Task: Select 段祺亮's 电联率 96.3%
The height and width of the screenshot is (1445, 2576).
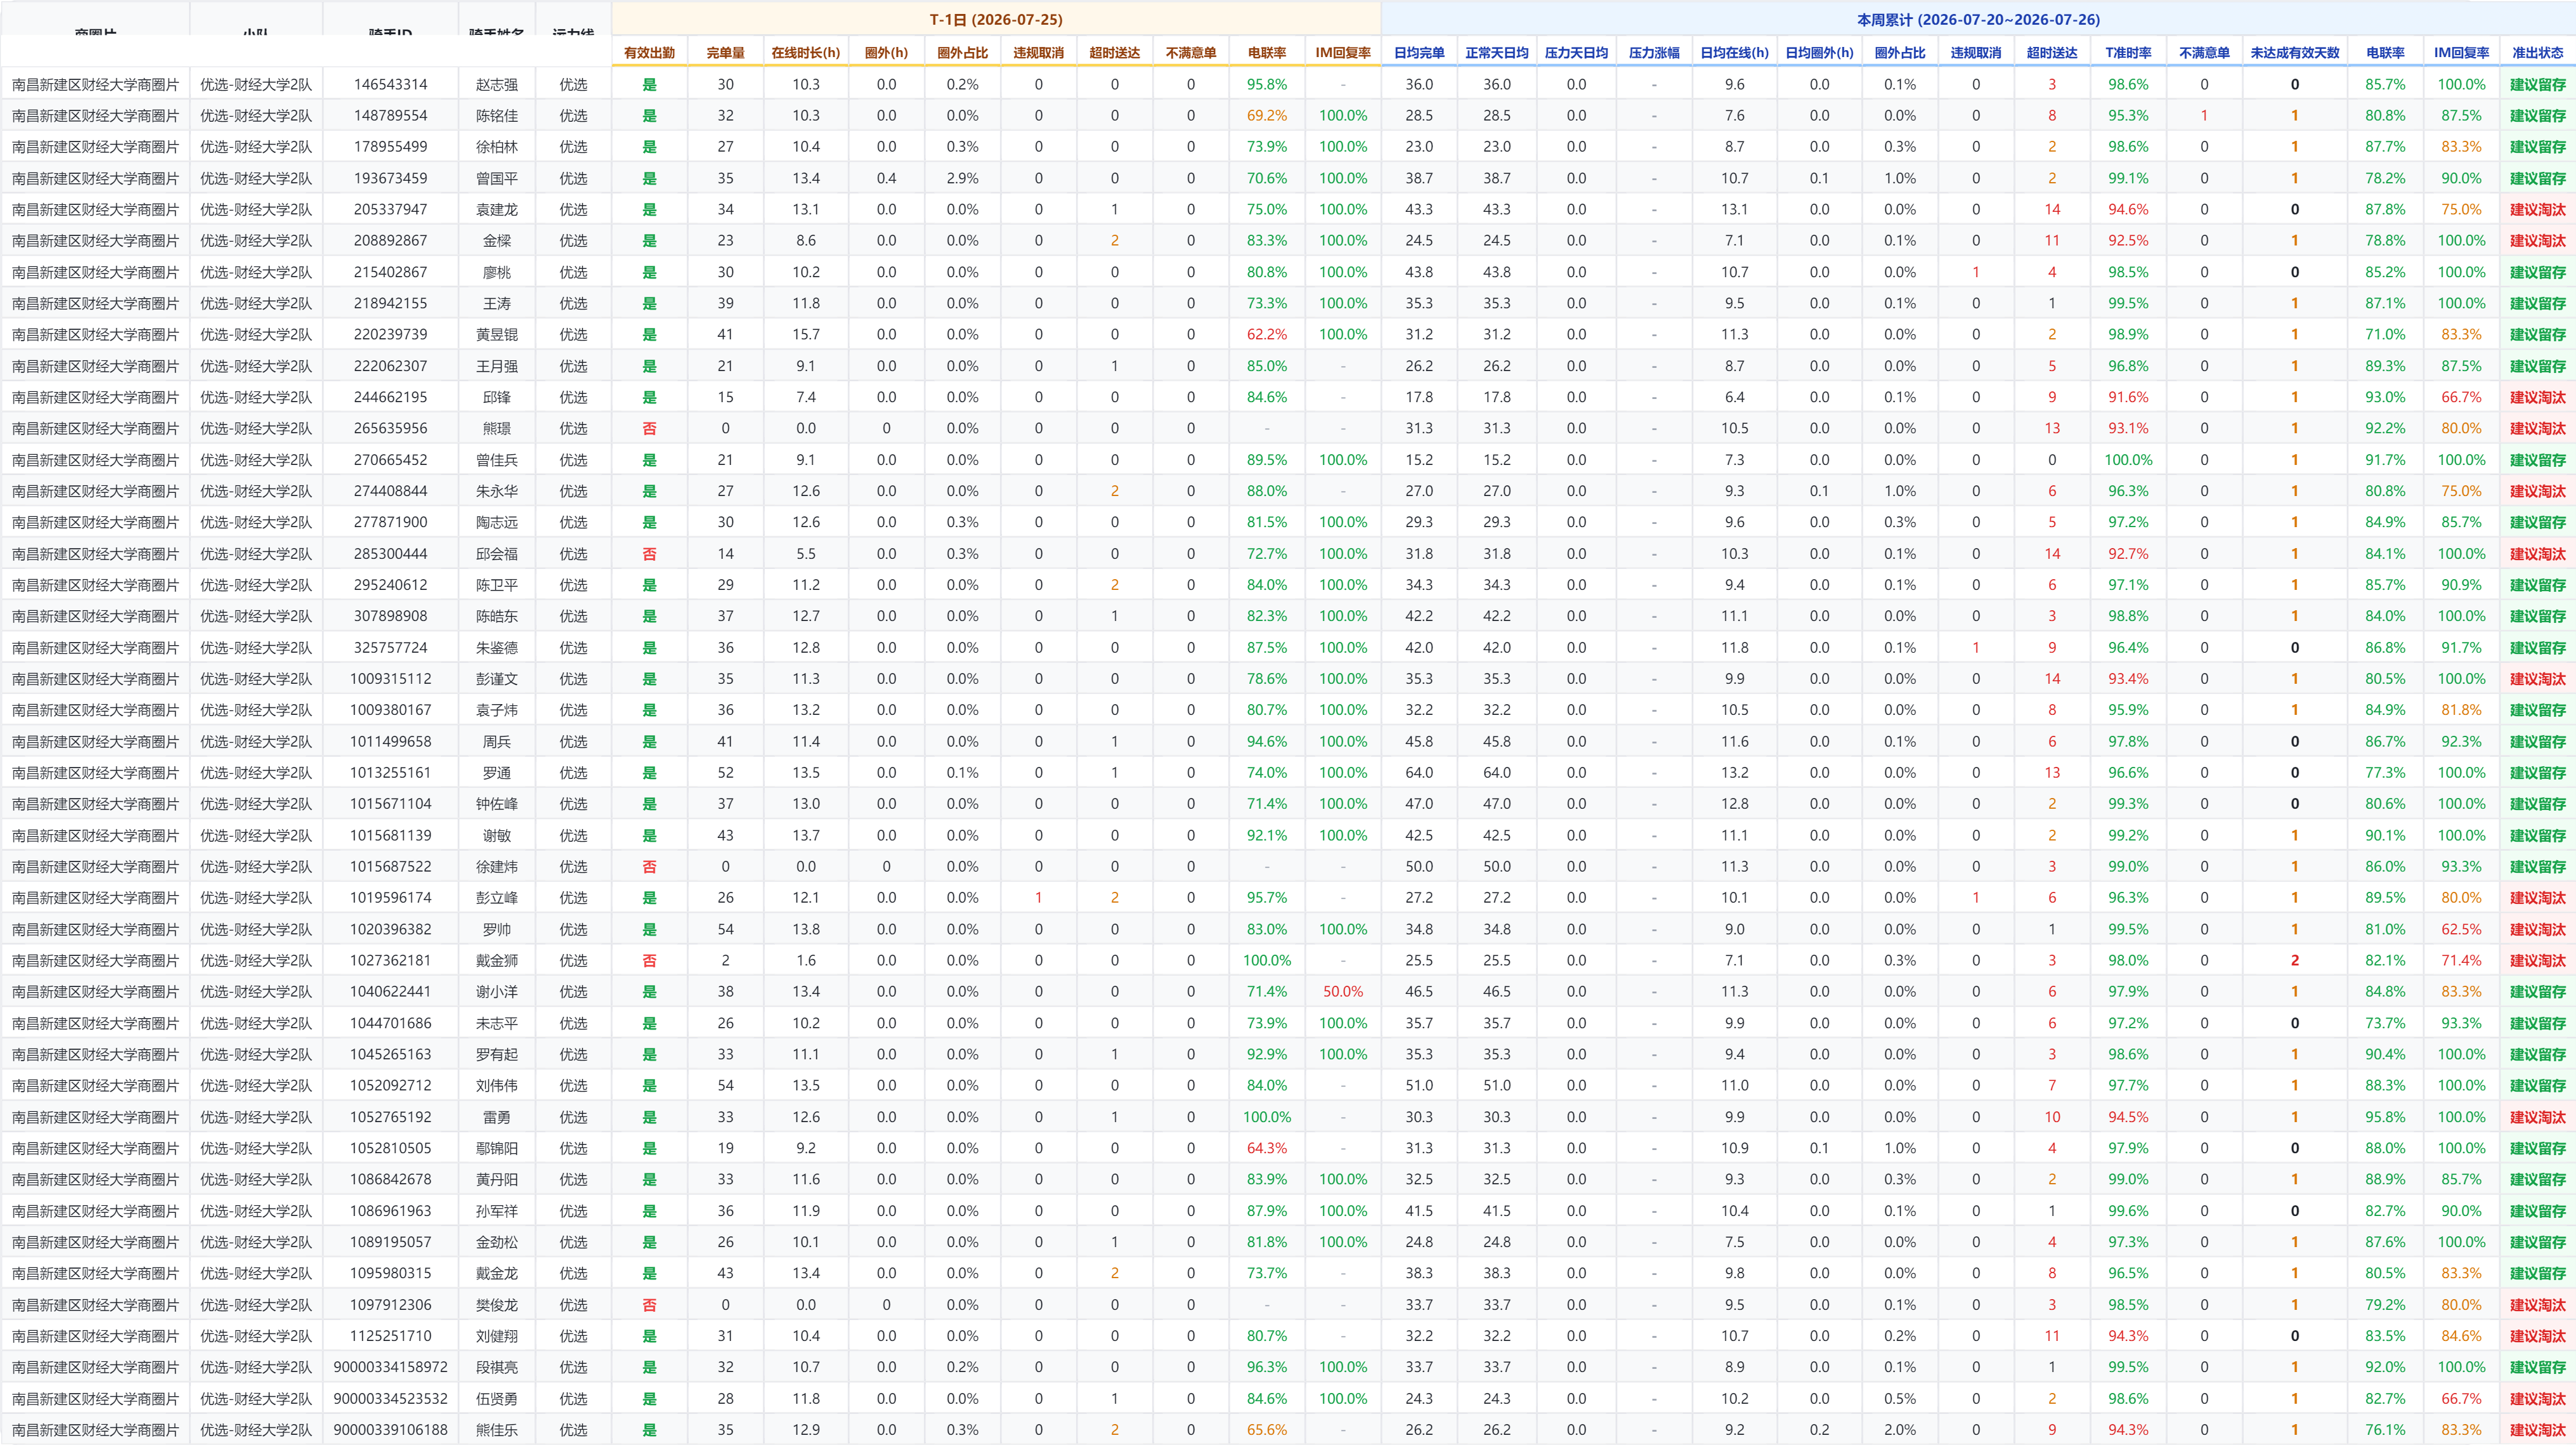Action: point(1267,1367)
